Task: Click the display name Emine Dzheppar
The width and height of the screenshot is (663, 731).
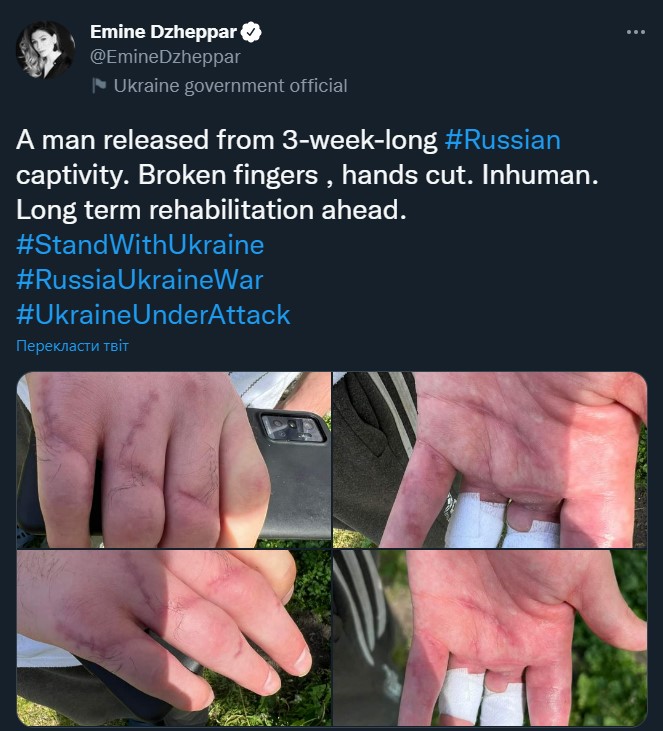Action: click(x=164, y=32)
